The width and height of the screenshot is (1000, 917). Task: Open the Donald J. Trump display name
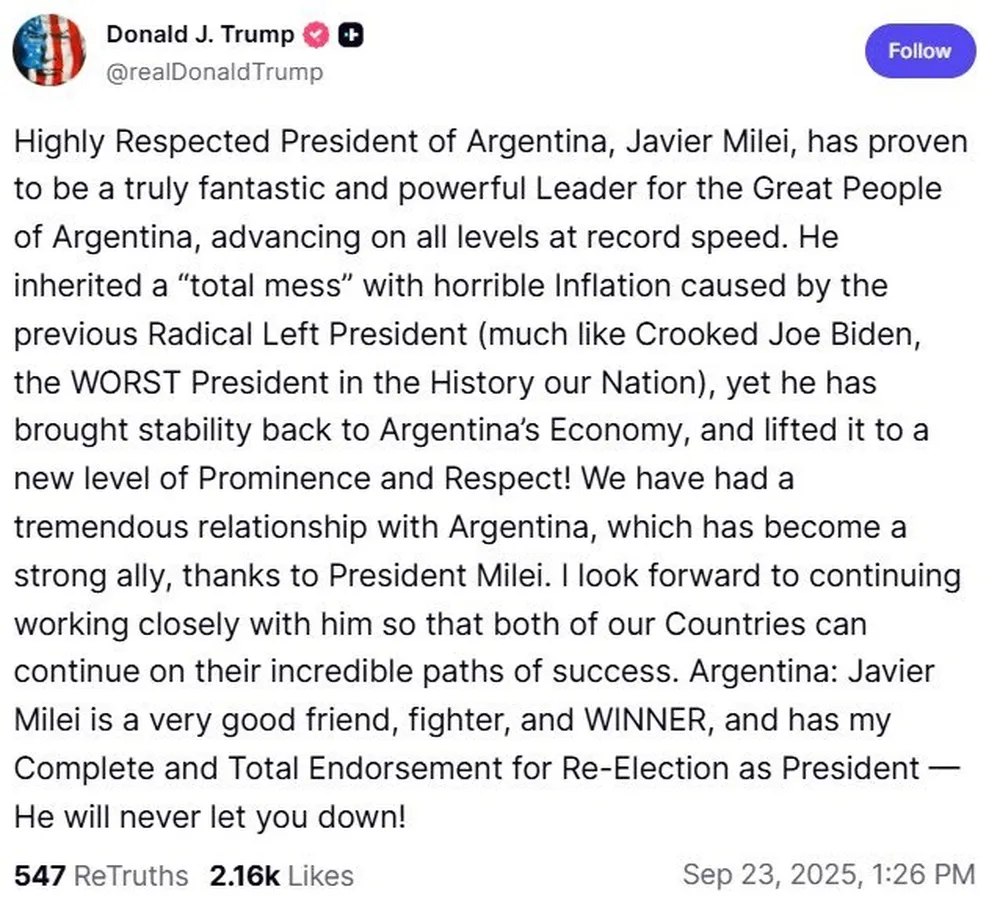coord(200,35)
